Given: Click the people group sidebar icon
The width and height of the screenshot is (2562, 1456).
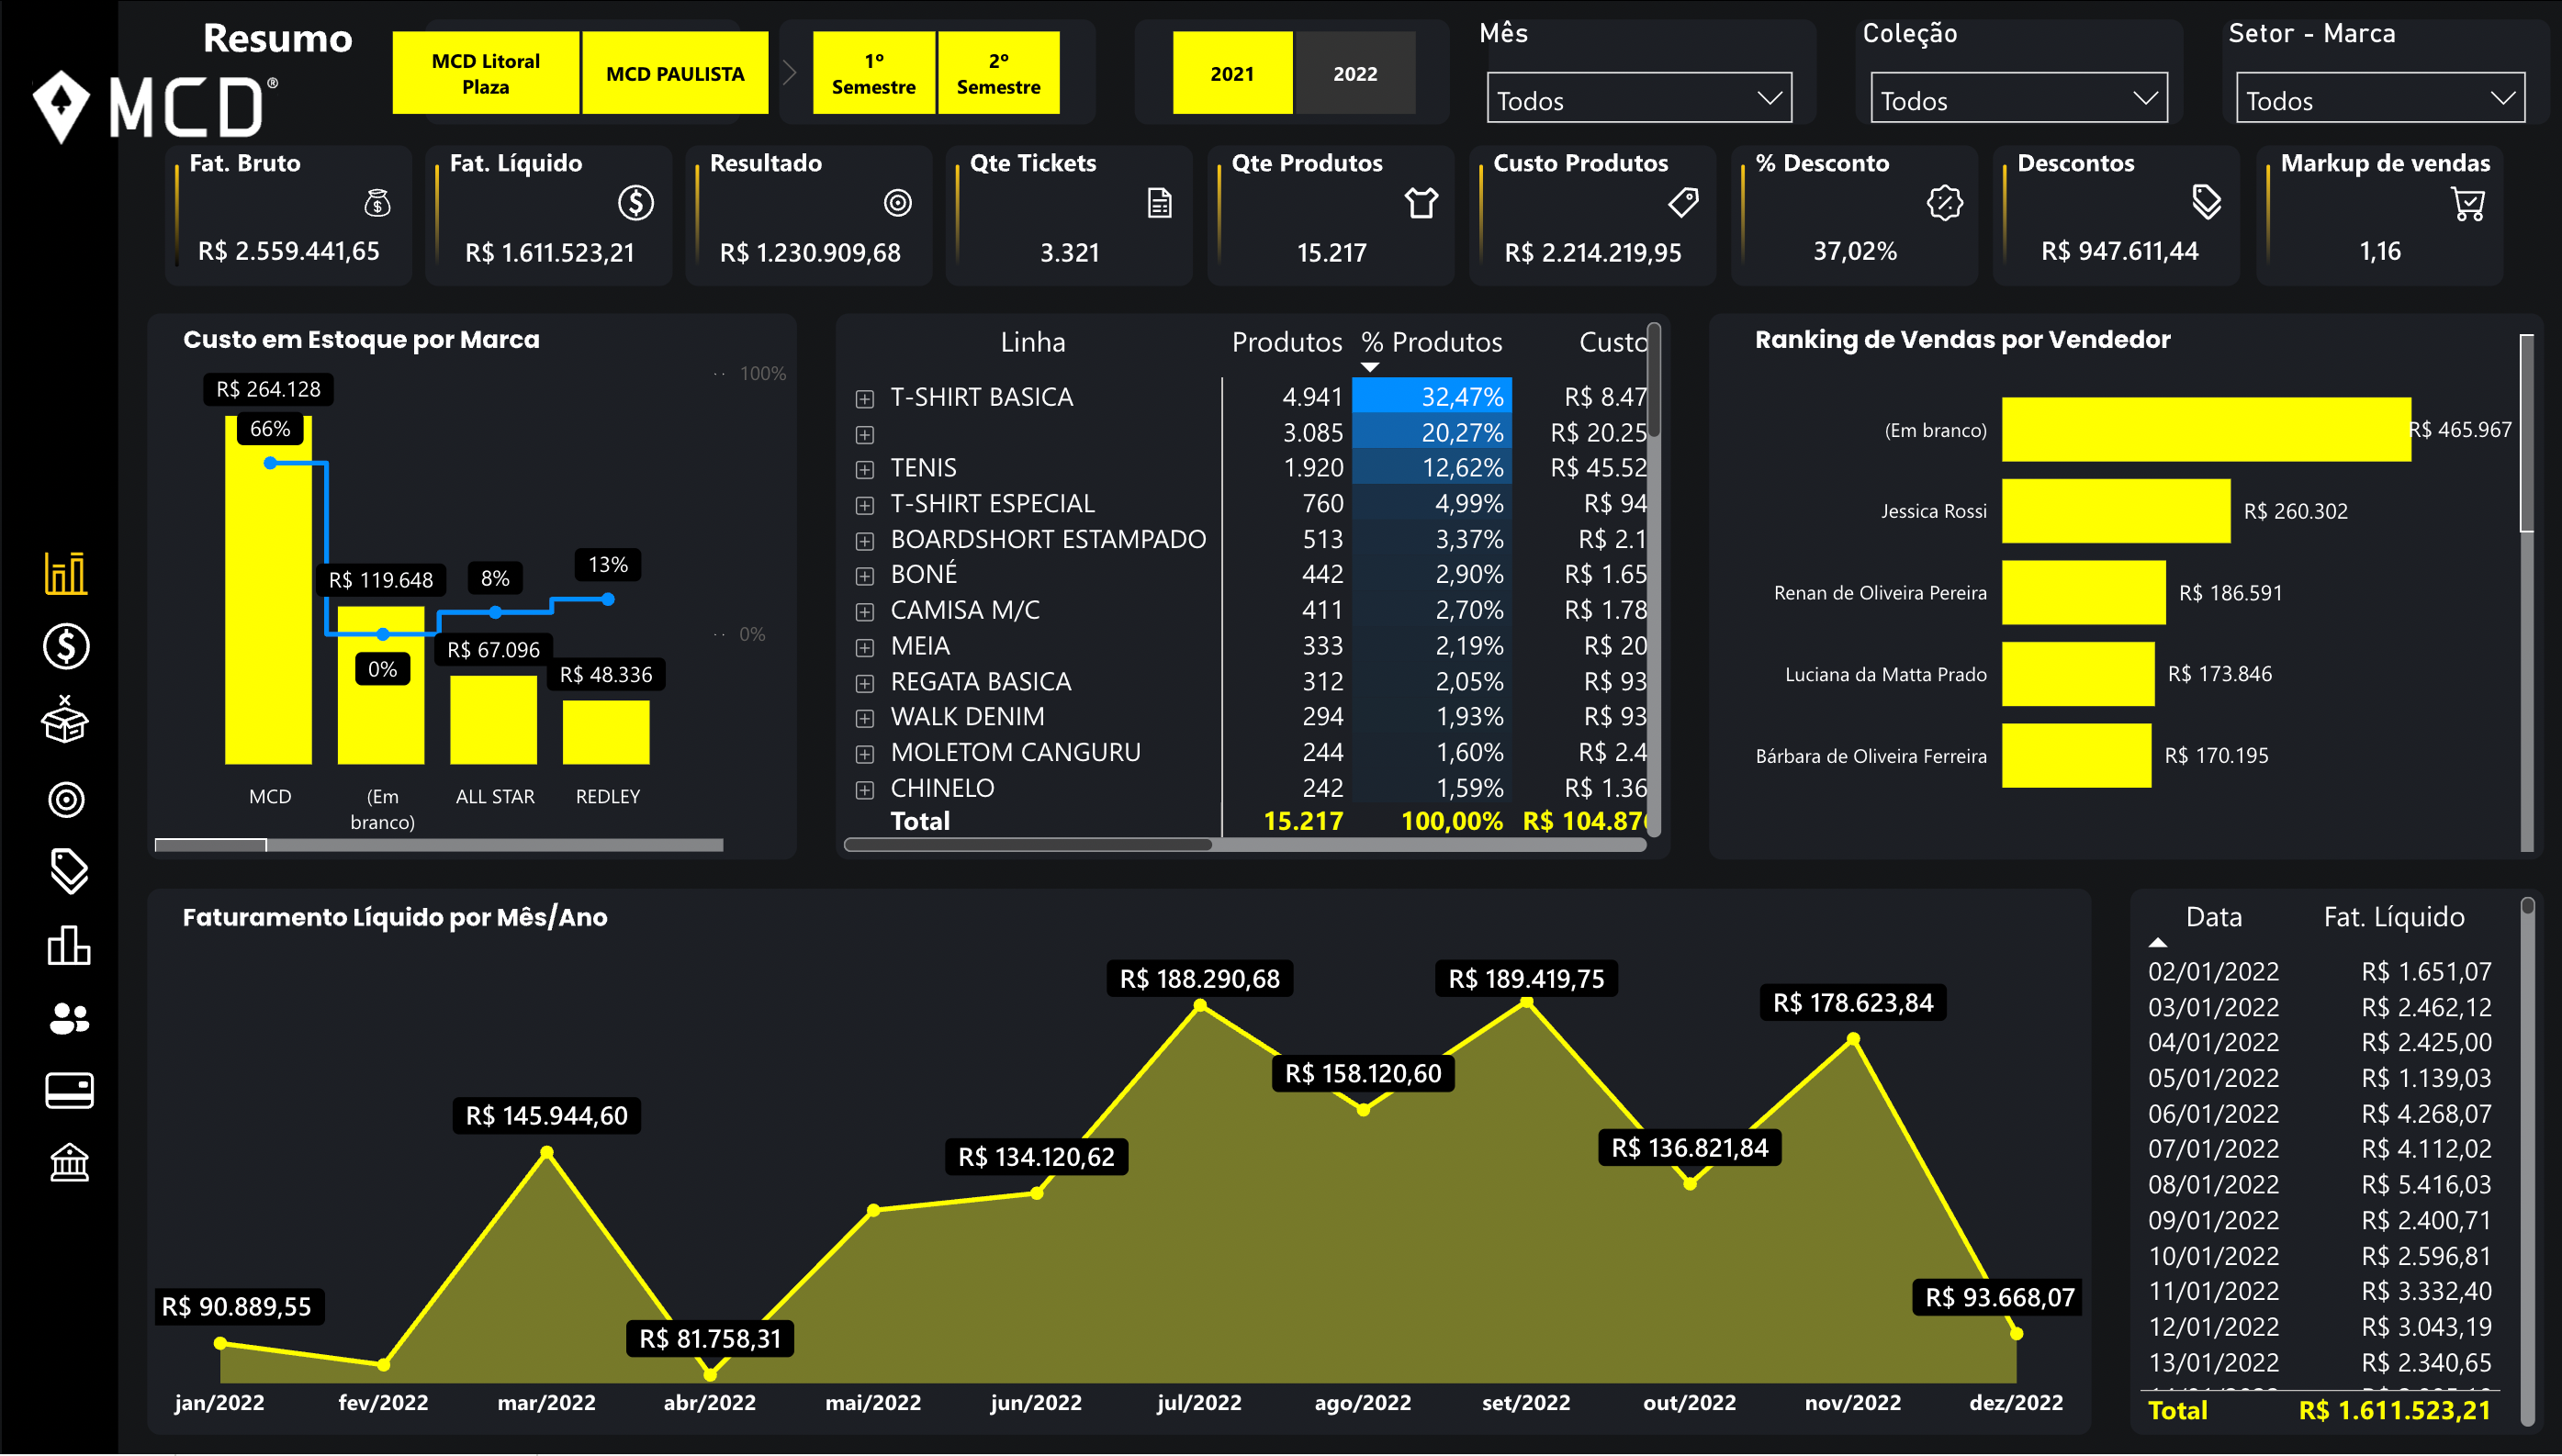Looking at the screenshot, I should click(x=68, y=1018).
